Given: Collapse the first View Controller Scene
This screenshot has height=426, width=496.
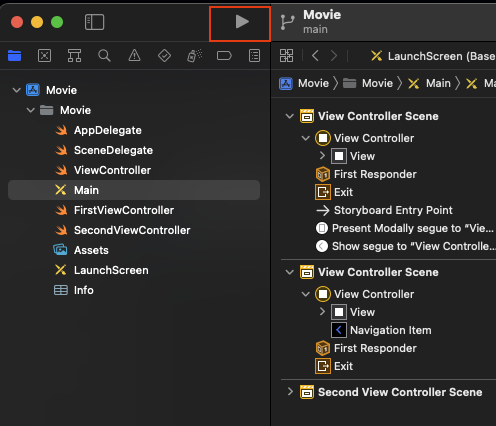Looking at the screenshot, I should 290,116.
